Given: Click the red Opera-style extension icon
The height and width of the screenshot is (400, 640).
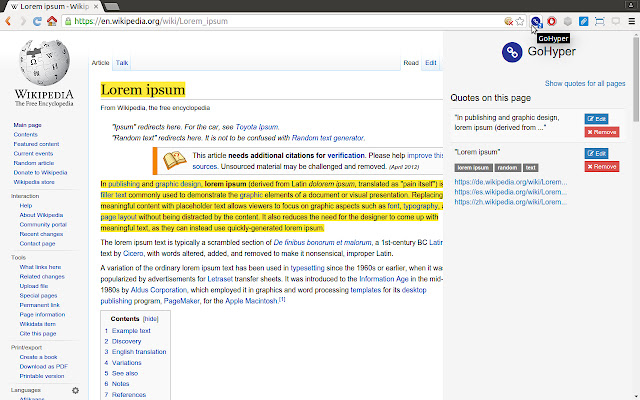Looking at the screenshot, I should 551,20.
